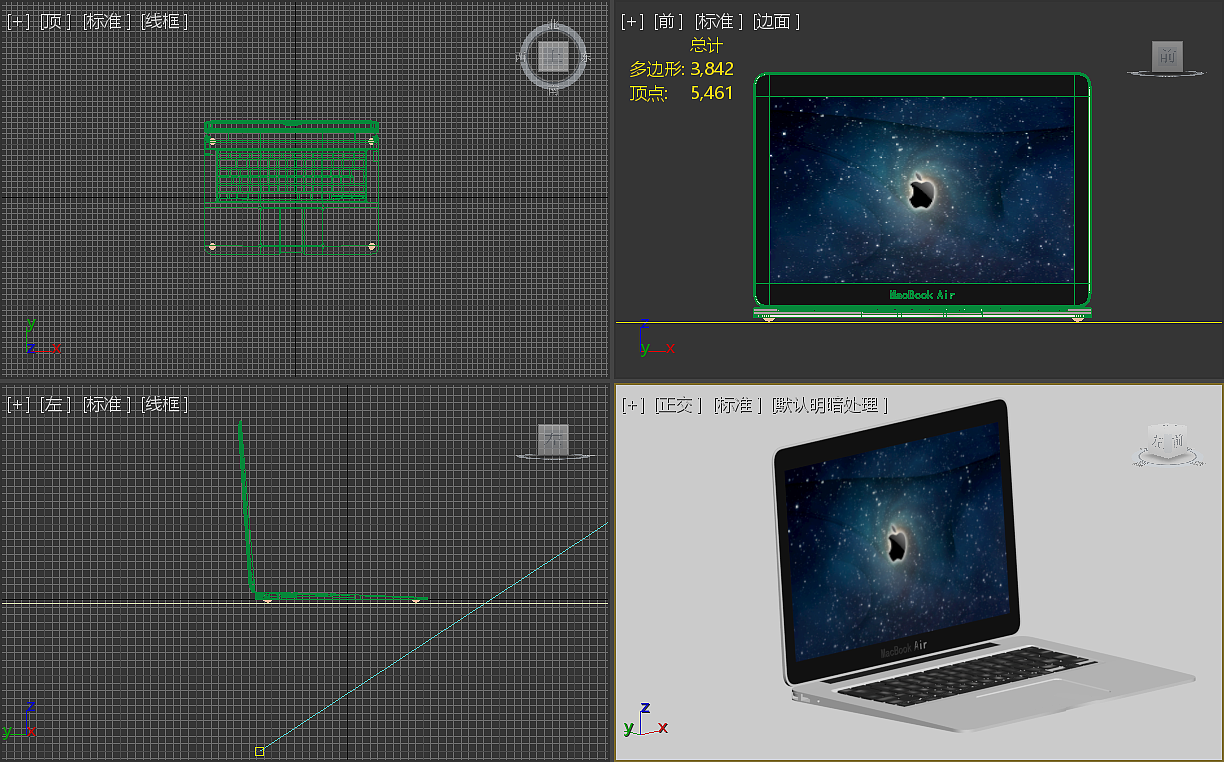Click the MacBook Air label in front viewport
The image size is (1224, 762).
(922, 295)
